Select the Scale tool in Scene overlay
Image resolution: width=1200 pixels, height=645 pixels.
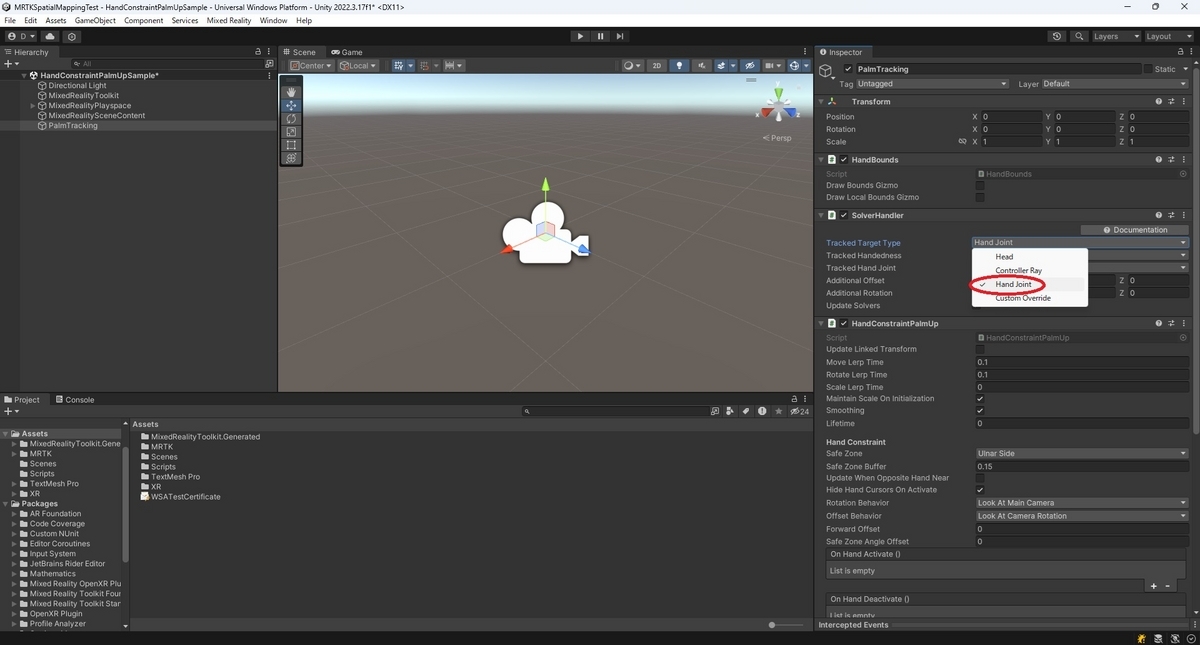(291, 131)
